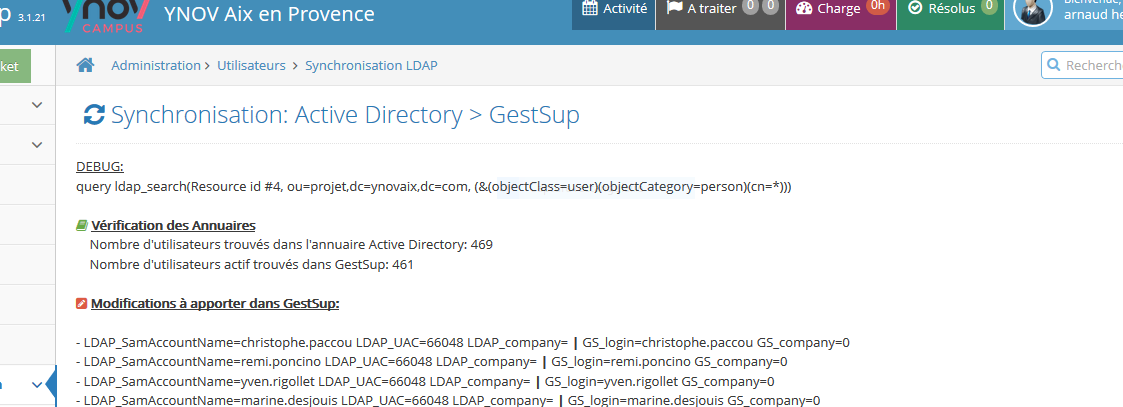Click the ldap_search query line
Screen dimensions: 1123x407
433,187
